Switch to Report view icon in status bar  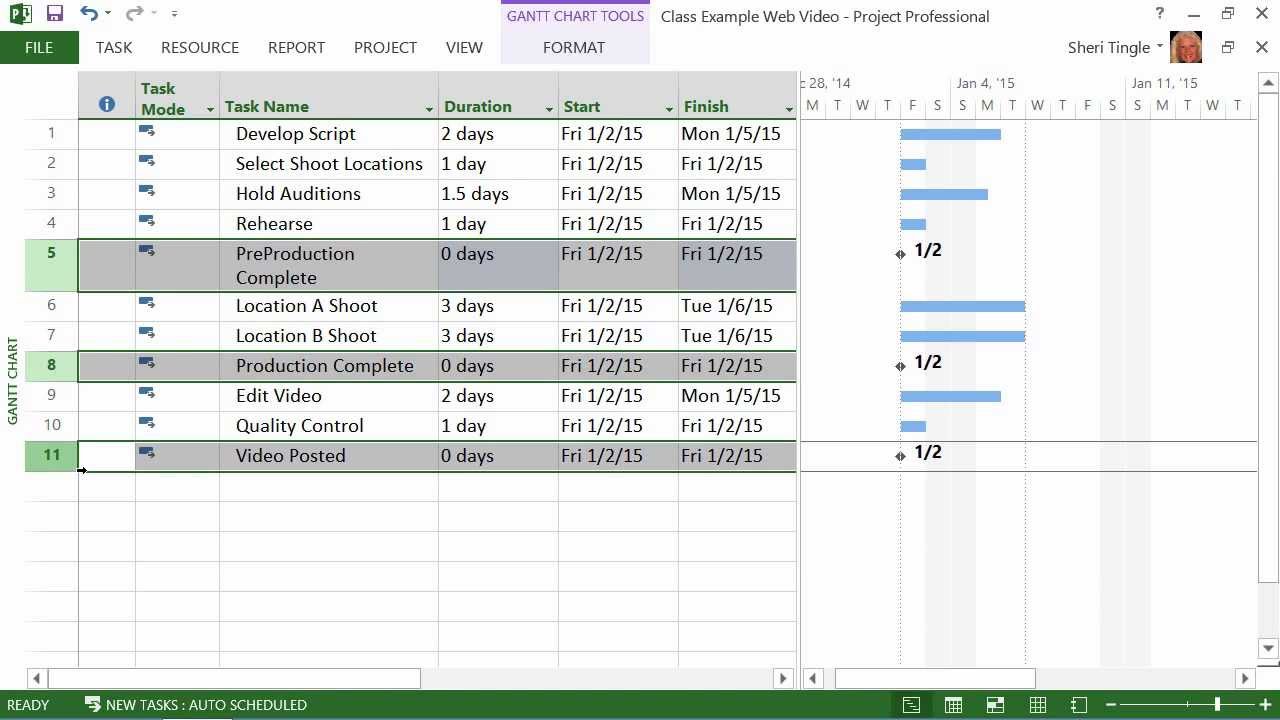tap(1079, 705)
